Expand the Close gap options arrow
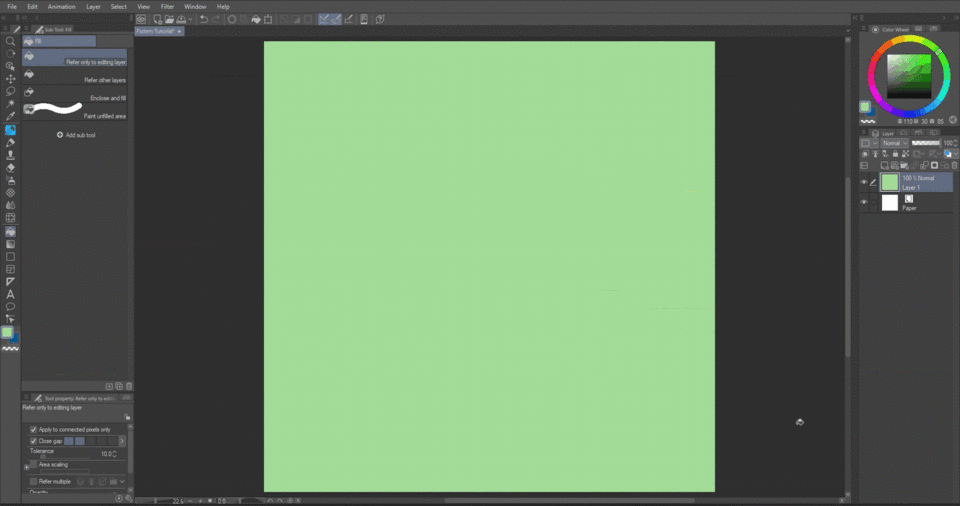This screenshot has height=506, width=960. (122, 441)
